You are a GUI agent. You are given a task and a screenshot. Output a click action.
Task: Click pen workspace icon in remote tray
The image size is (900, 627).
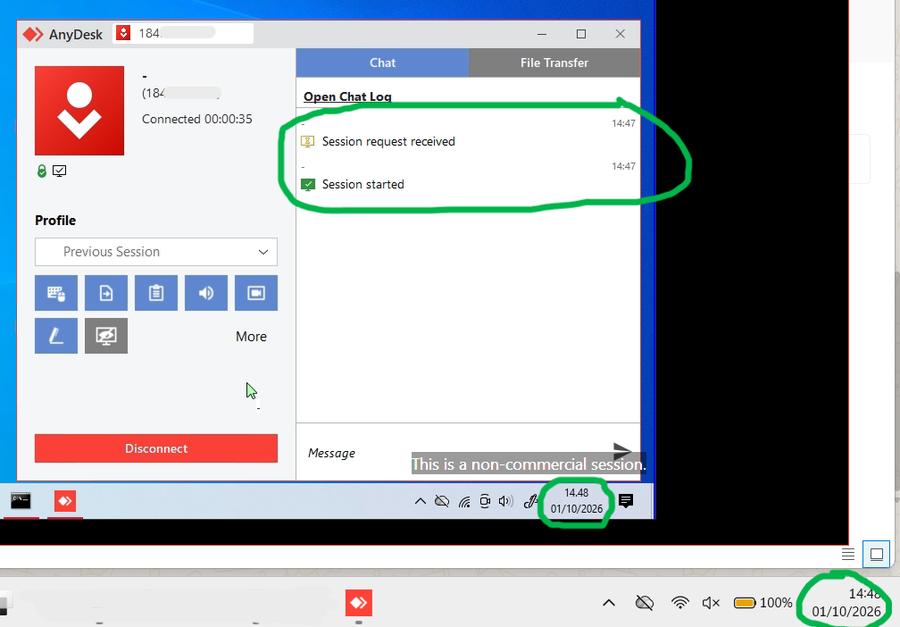(530, 501)
